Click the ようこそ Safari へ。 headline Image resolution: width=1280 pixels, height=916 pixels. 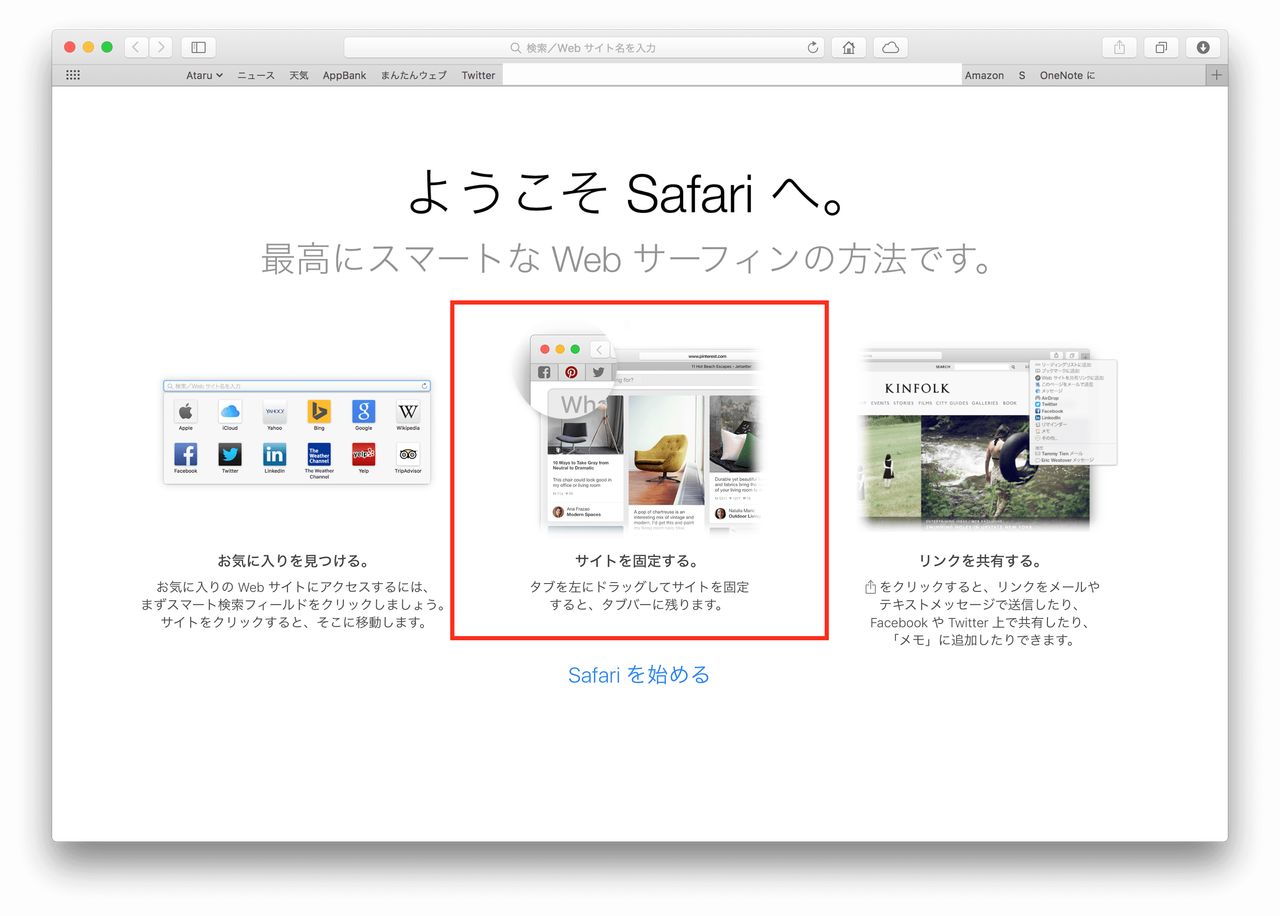coord(628,192)
